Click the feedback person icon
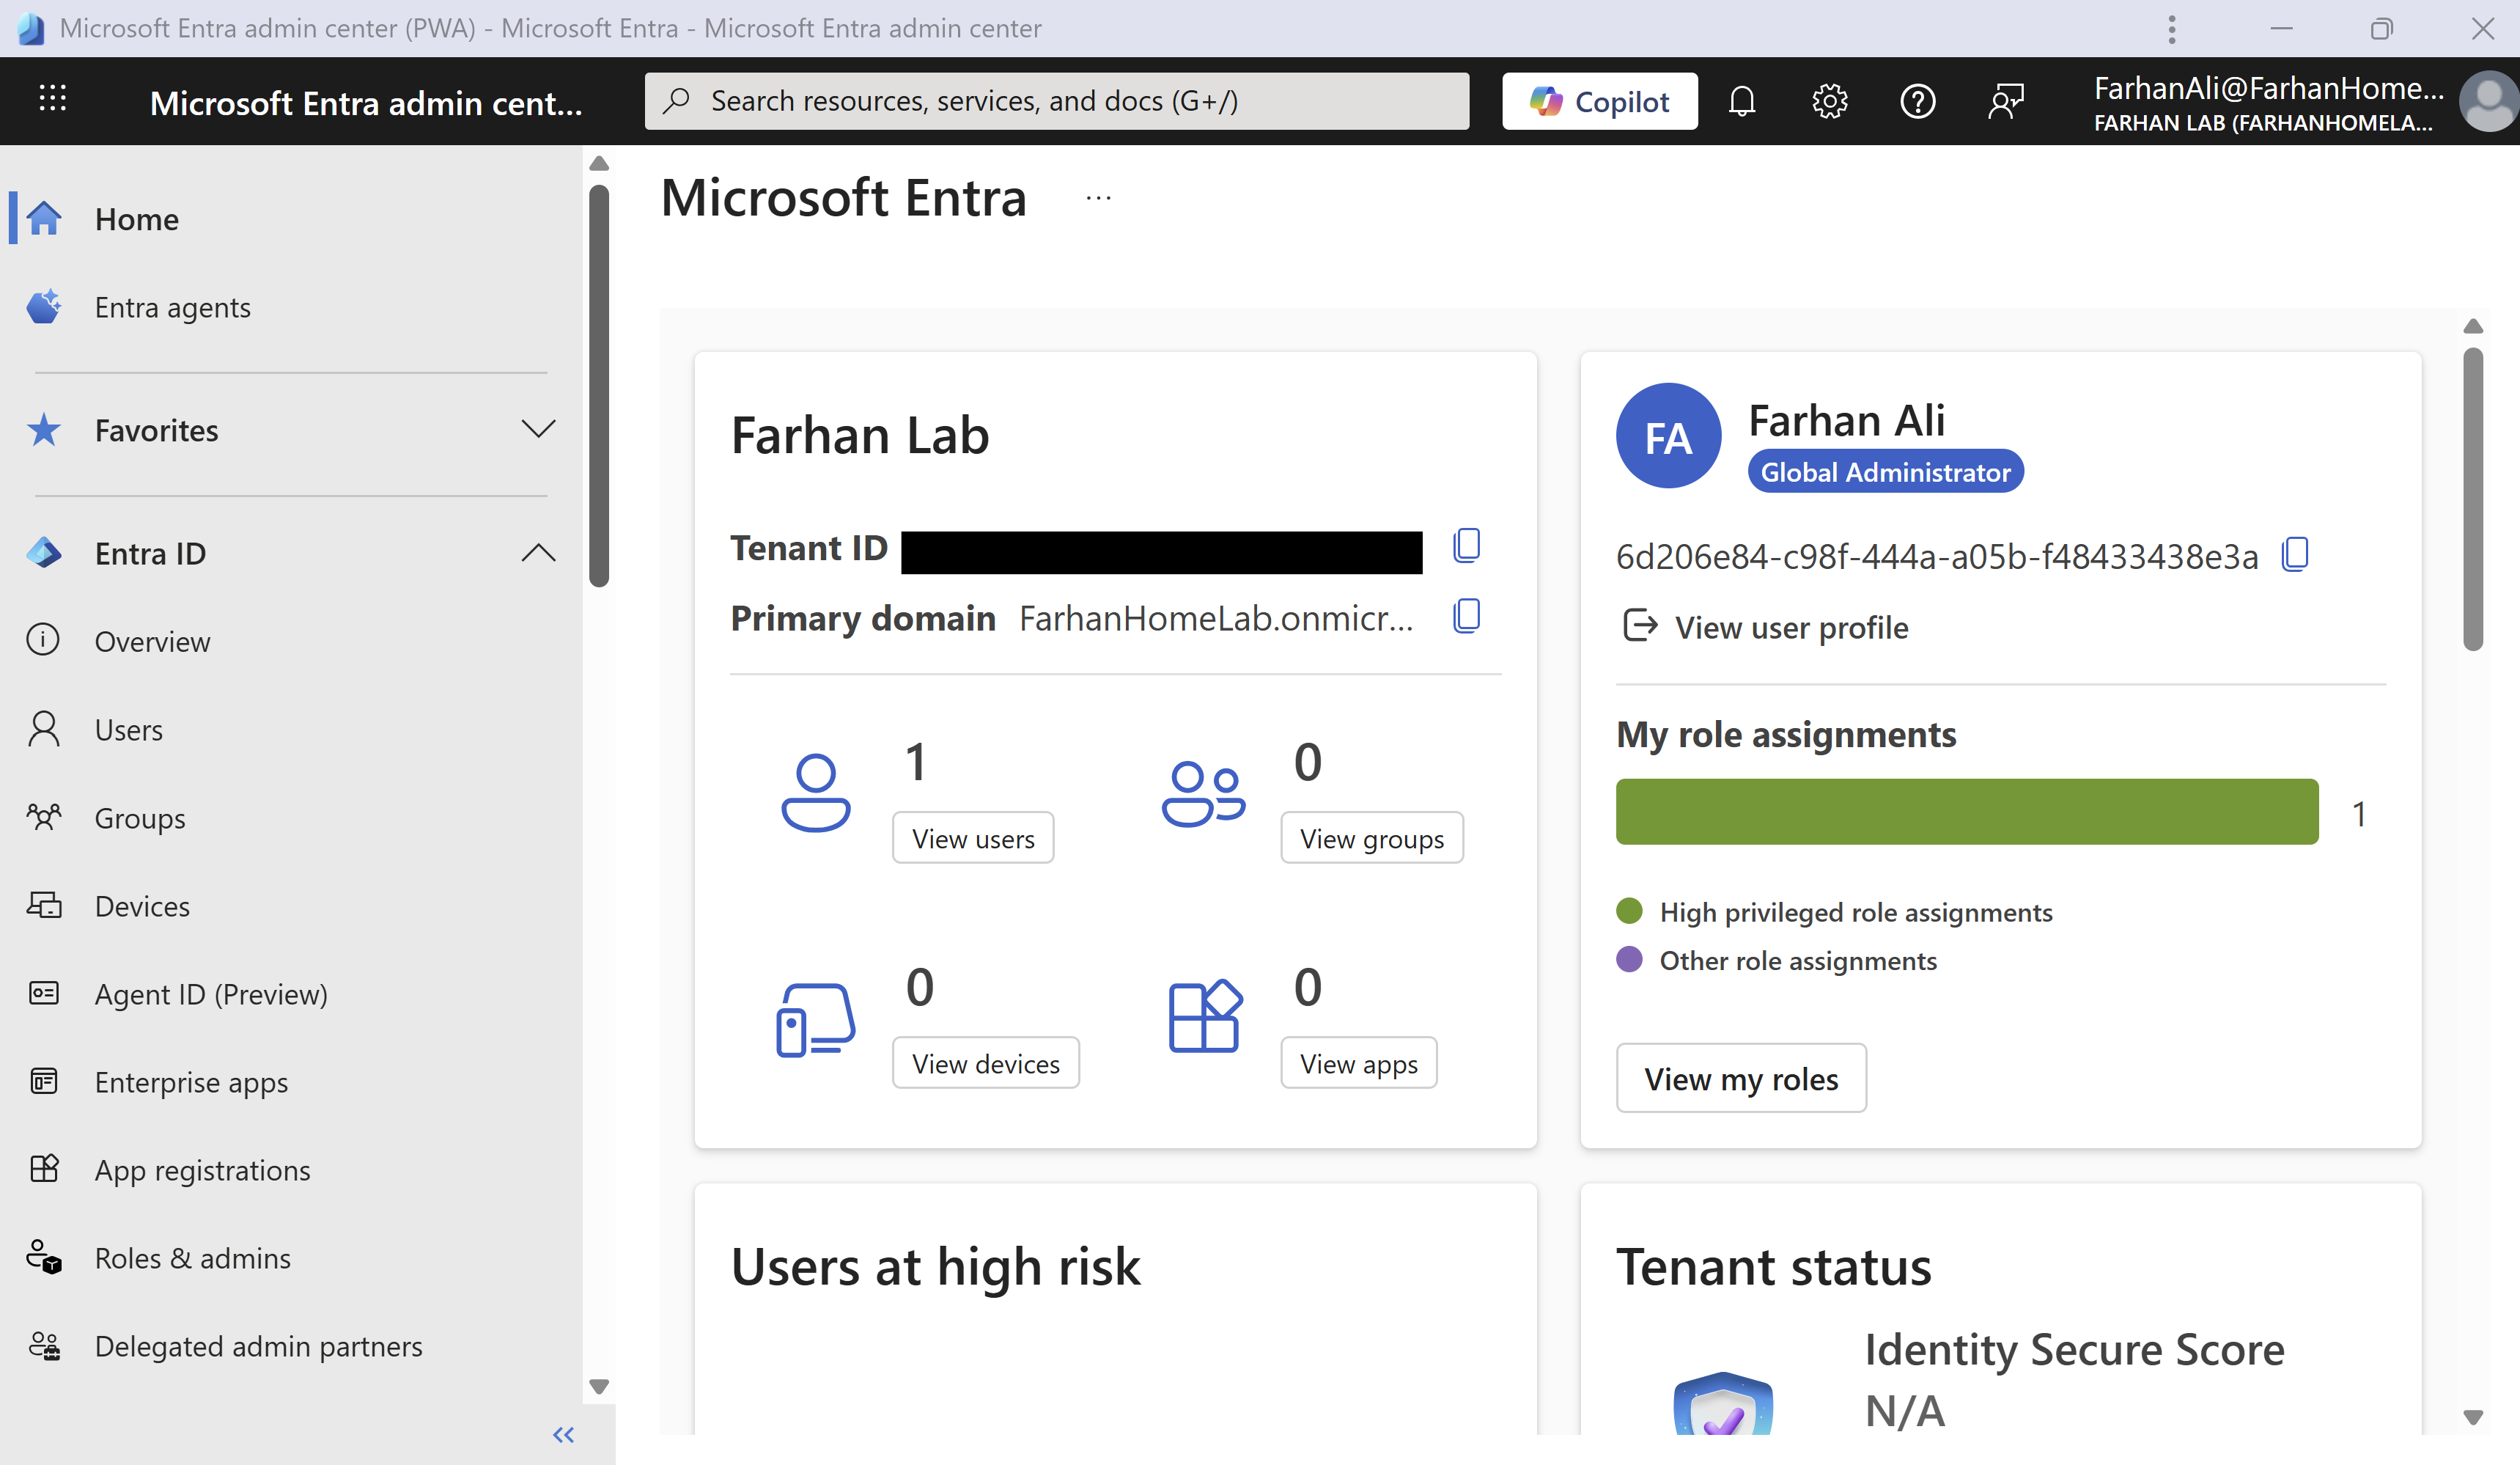 pos(2005,101)
